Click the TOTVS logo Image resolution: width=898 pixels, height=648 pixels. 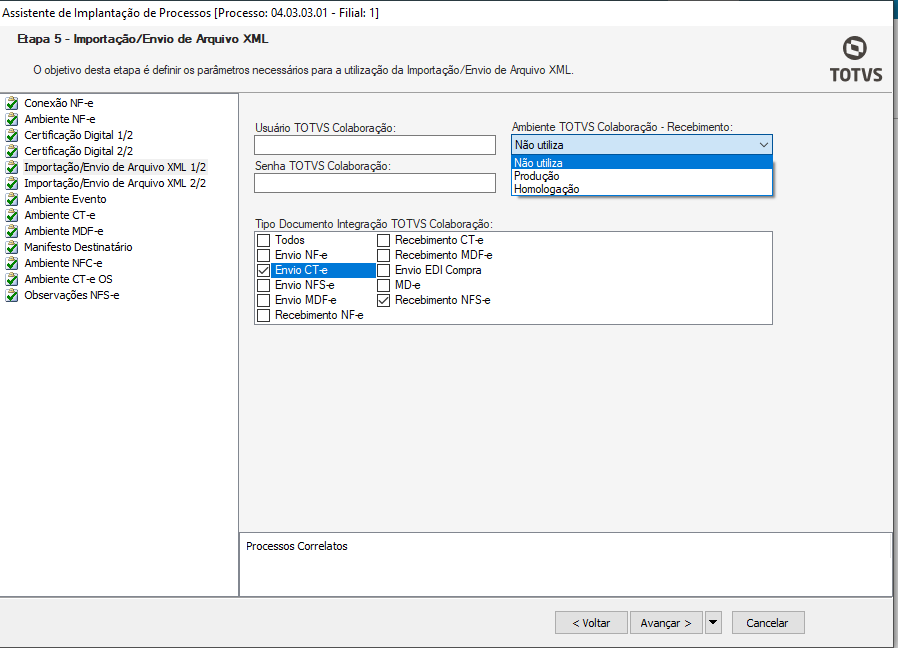click(x=856, y=60)
